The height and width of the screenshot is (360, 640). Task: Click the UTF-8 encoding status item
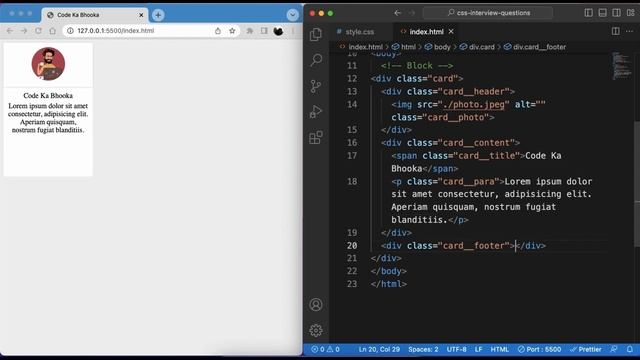[x=456, y=349]
